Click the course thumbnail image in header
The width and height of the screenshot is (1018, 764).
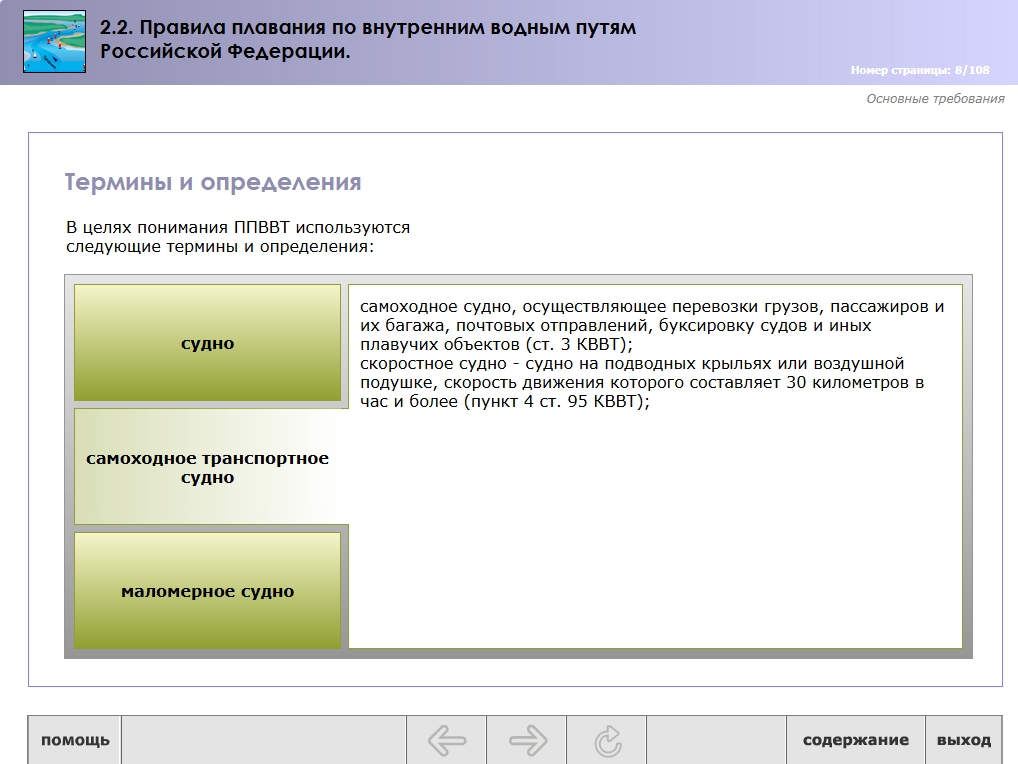pos(54,42)
